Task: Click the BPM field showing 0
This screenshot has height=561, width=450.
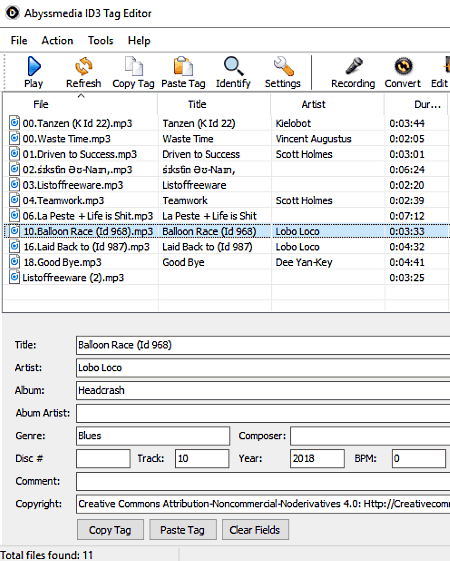Action: pos(419,458)
